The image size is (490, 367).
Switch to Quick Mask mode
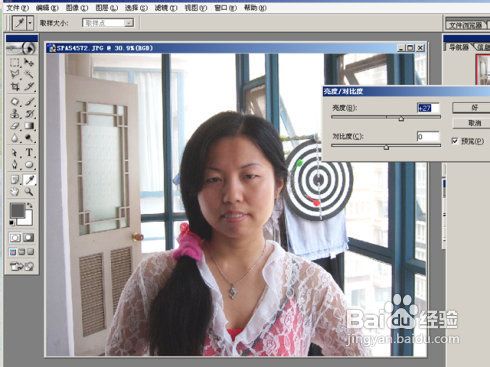point(29,238)
